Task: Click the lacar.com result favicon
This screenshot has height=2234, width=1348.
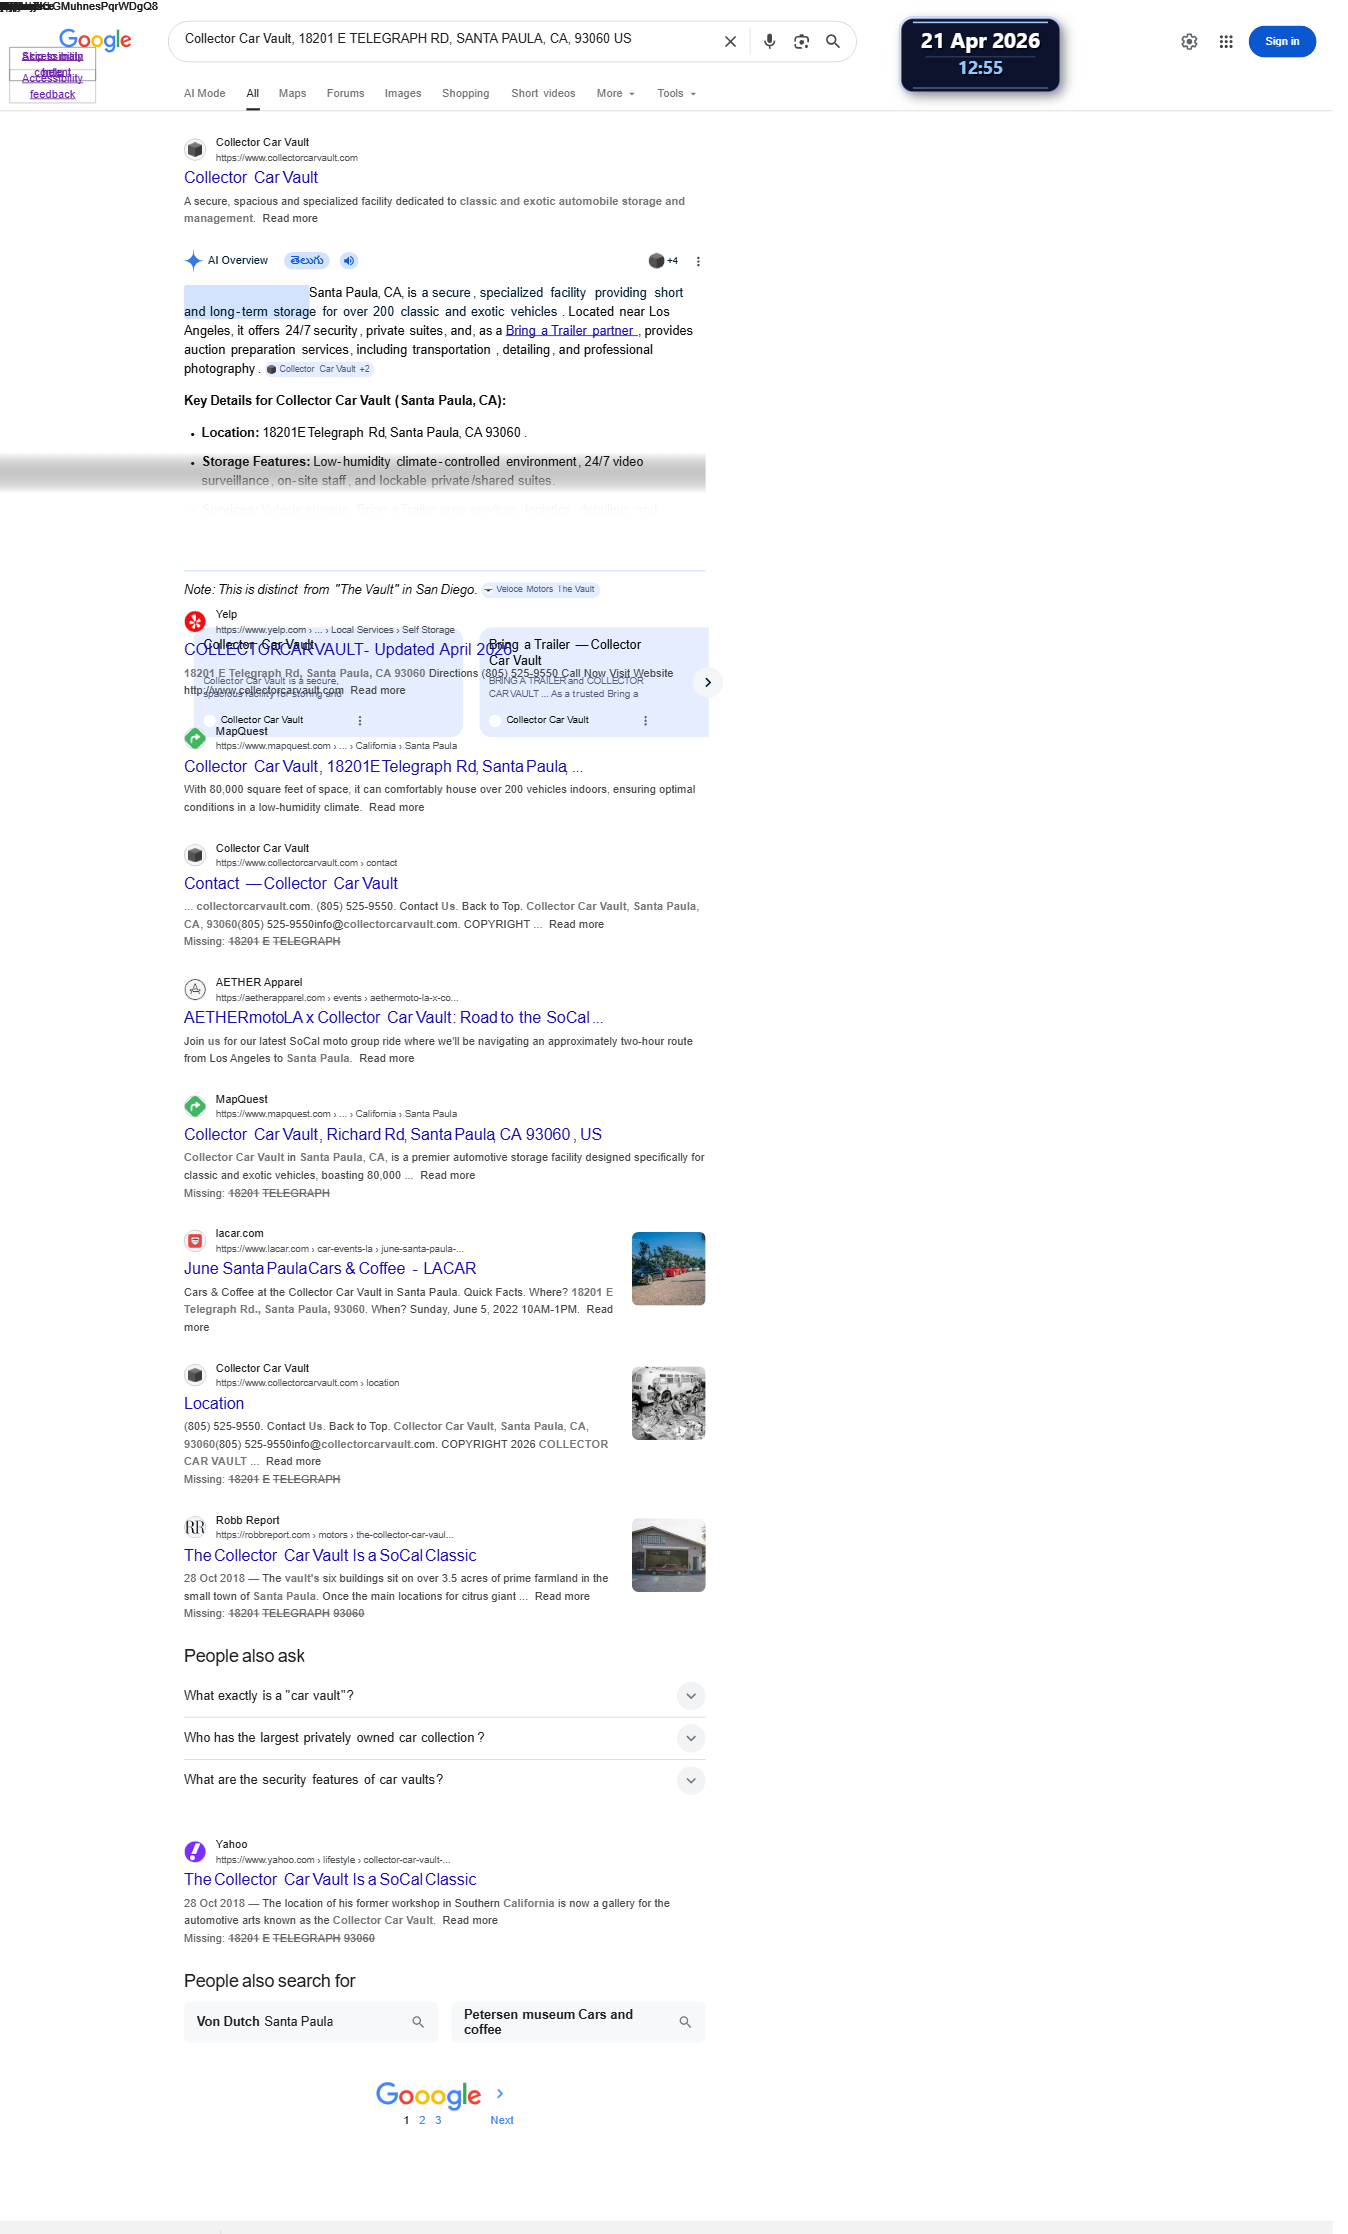Action: [195, 1241]
